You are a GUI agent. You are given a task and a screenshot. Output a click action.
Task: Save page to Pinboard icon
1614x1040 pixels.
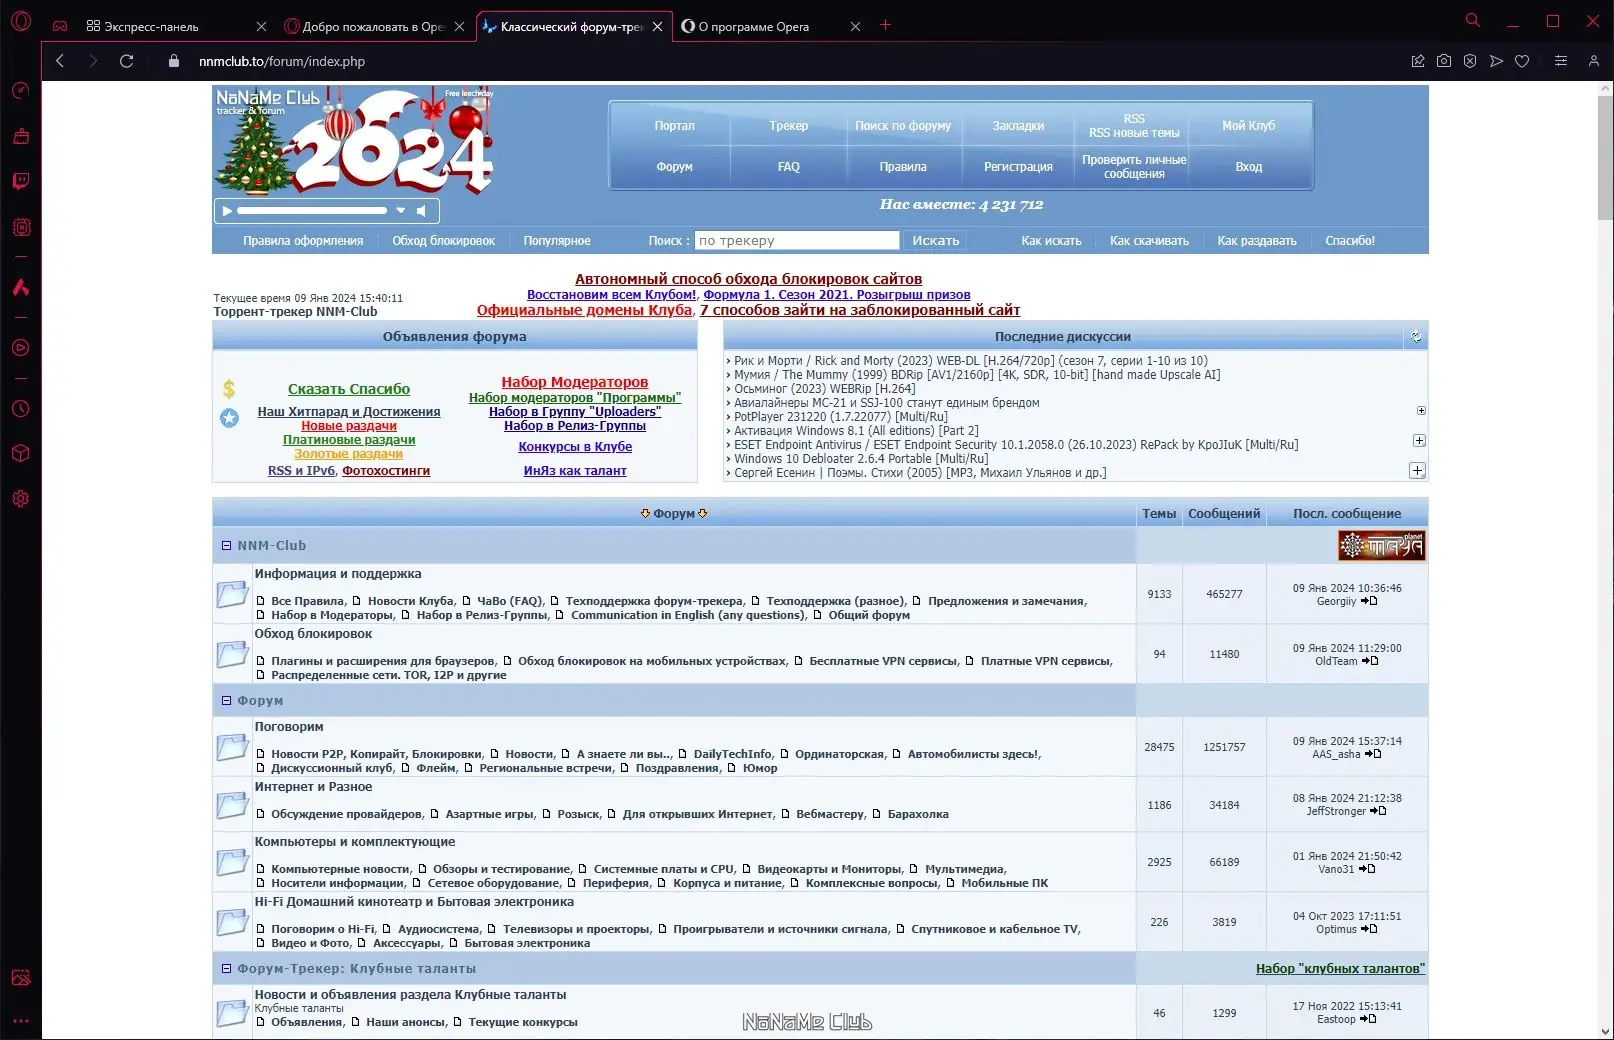click(x=1418, y=61)
